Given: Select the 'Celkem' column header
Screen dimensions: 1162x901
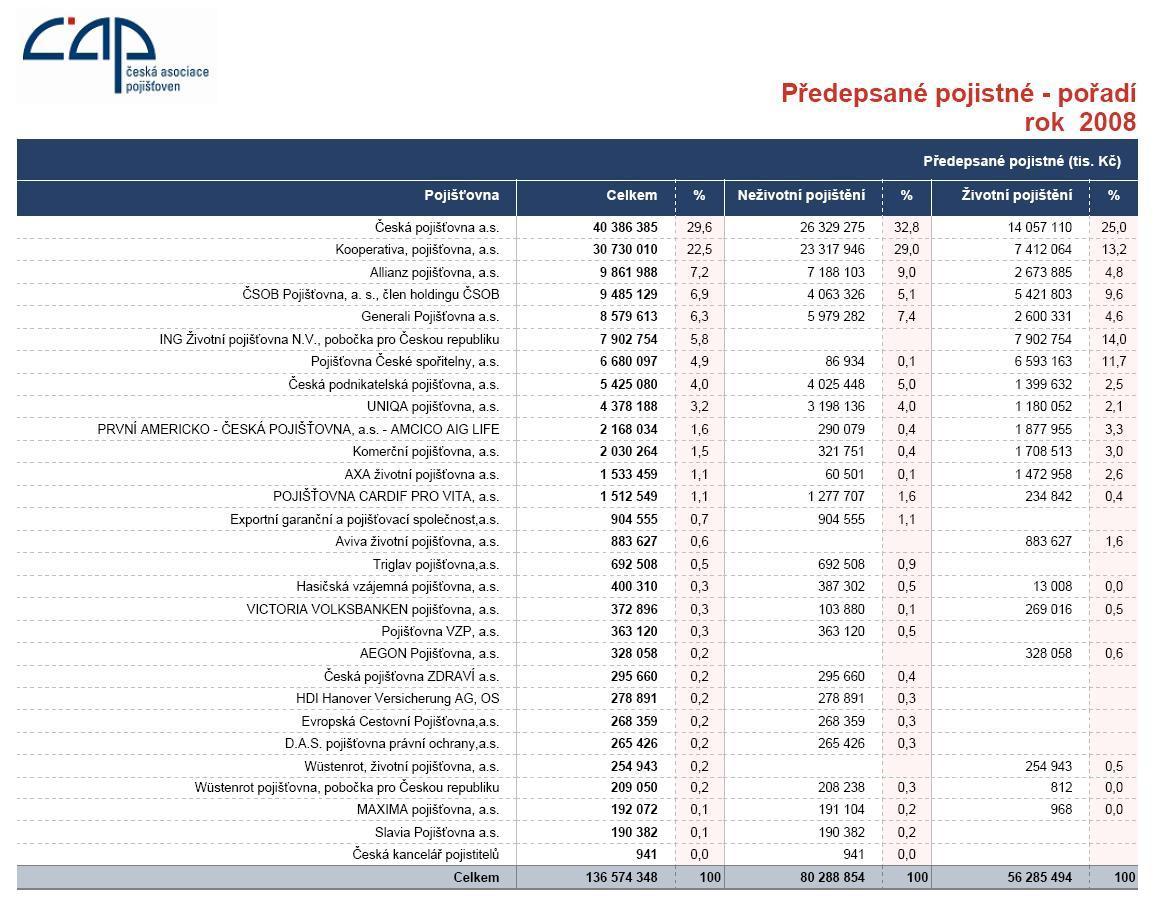Looking at the screenshot, I should (x=631, y=196).
